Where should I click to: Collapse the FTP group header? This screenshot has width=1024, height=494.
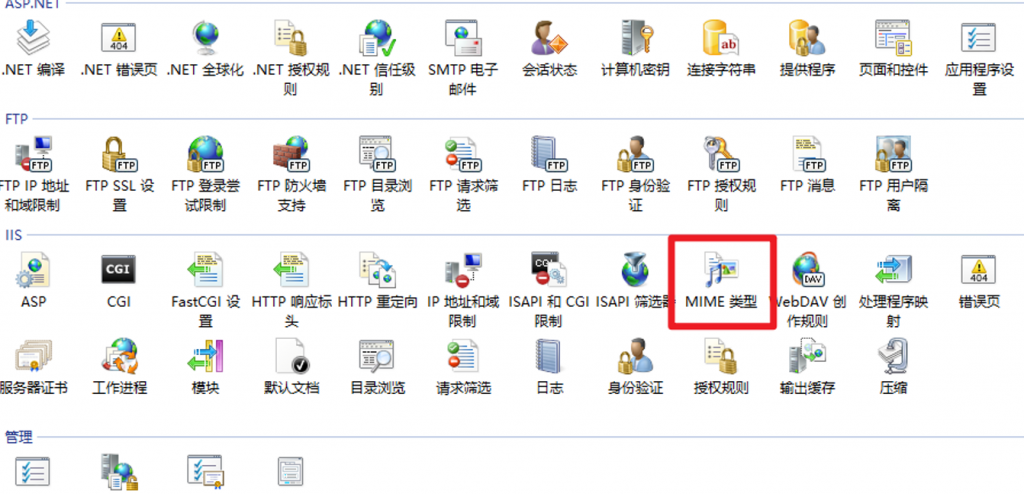coord(16,118)
